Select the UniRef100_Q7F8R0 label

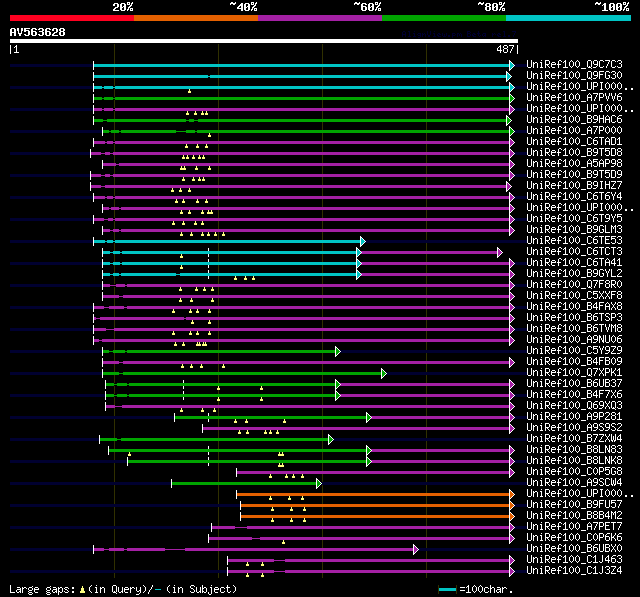point(574,285)
